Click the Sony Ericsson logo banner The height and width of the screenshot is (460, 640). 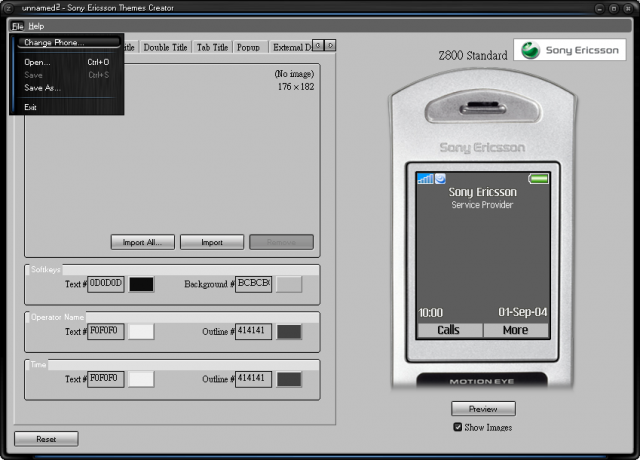point(569,50)
